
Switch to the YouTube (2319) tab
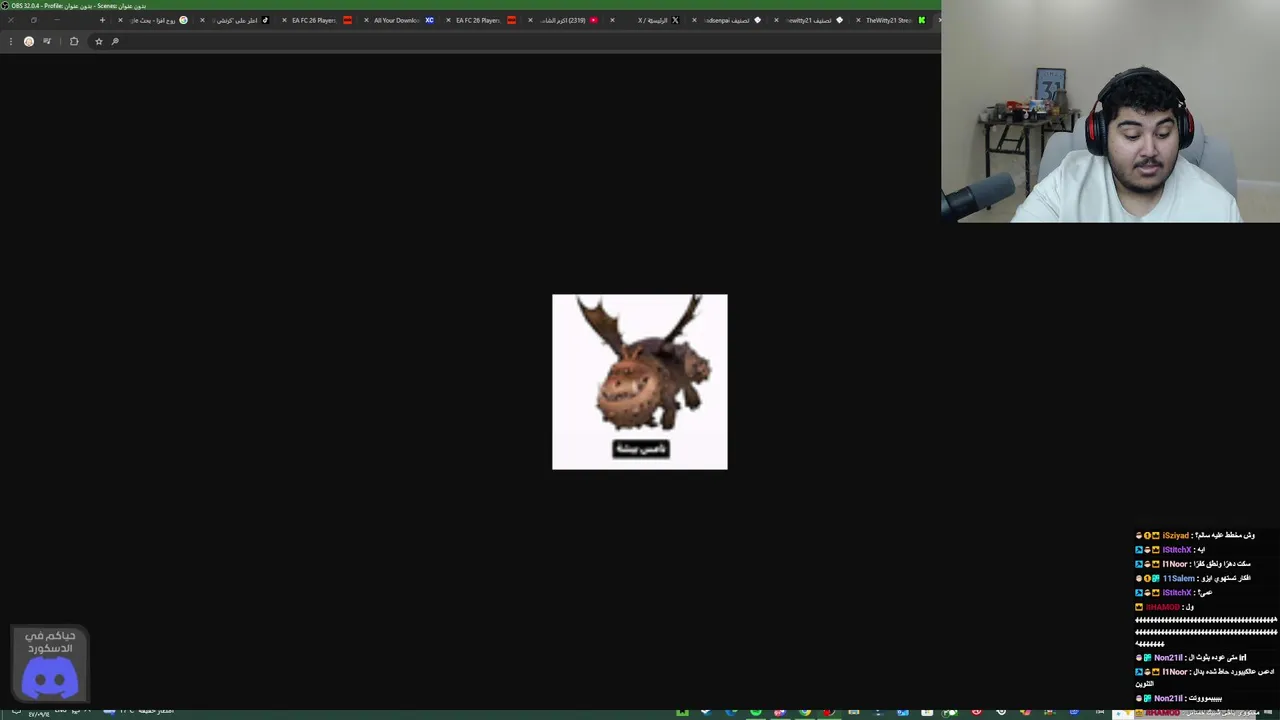tap(565, 20)
